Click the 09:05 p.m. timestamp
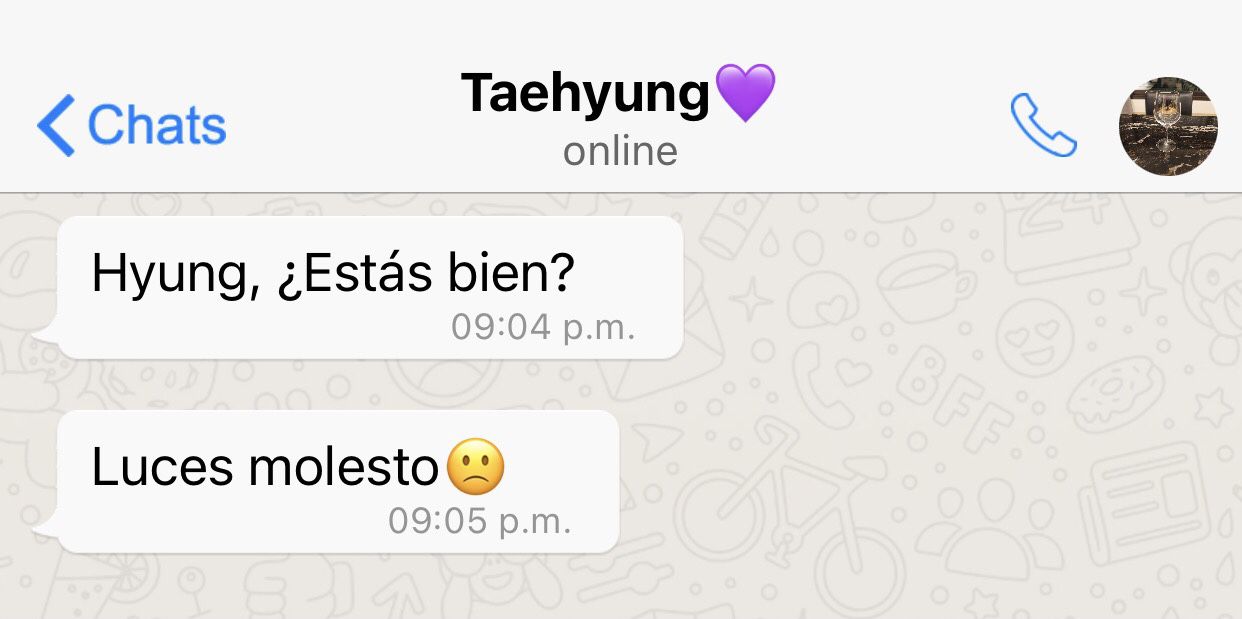The height and width of the screenshot is (619, 1242). point(480,521)
